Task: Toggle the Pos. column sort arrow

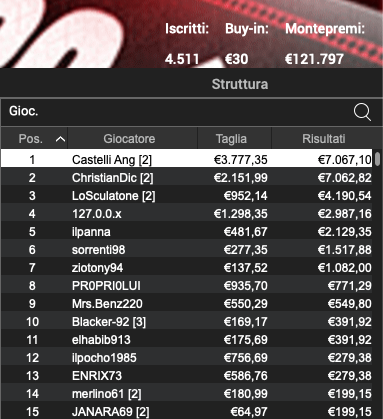Action: [60, 139]
